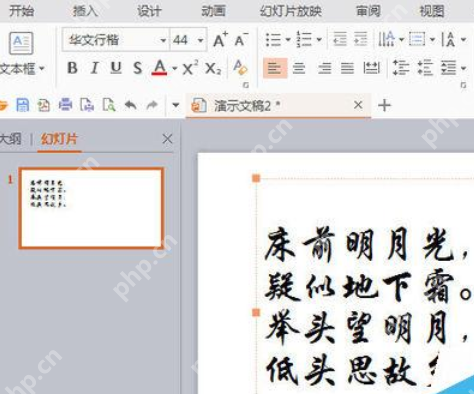
Task: Toggle underline formatting
Action: coord(116,68)
